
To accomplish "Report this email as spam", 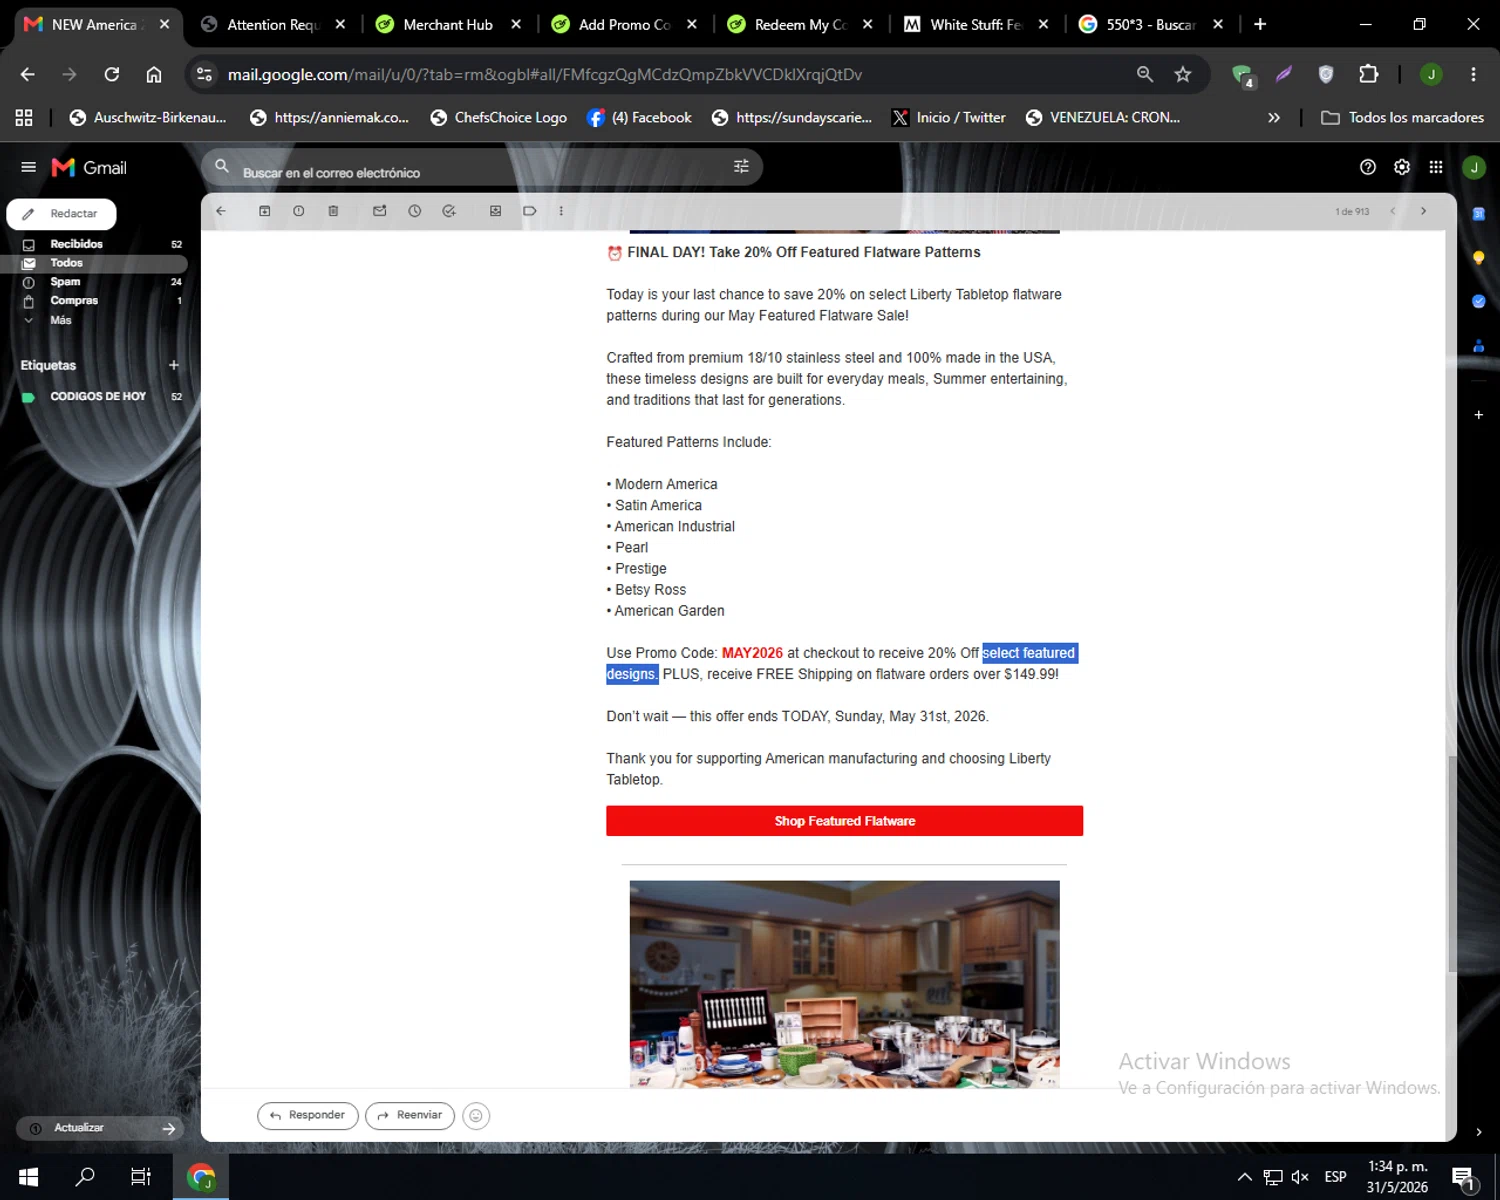I will point(299,211).
